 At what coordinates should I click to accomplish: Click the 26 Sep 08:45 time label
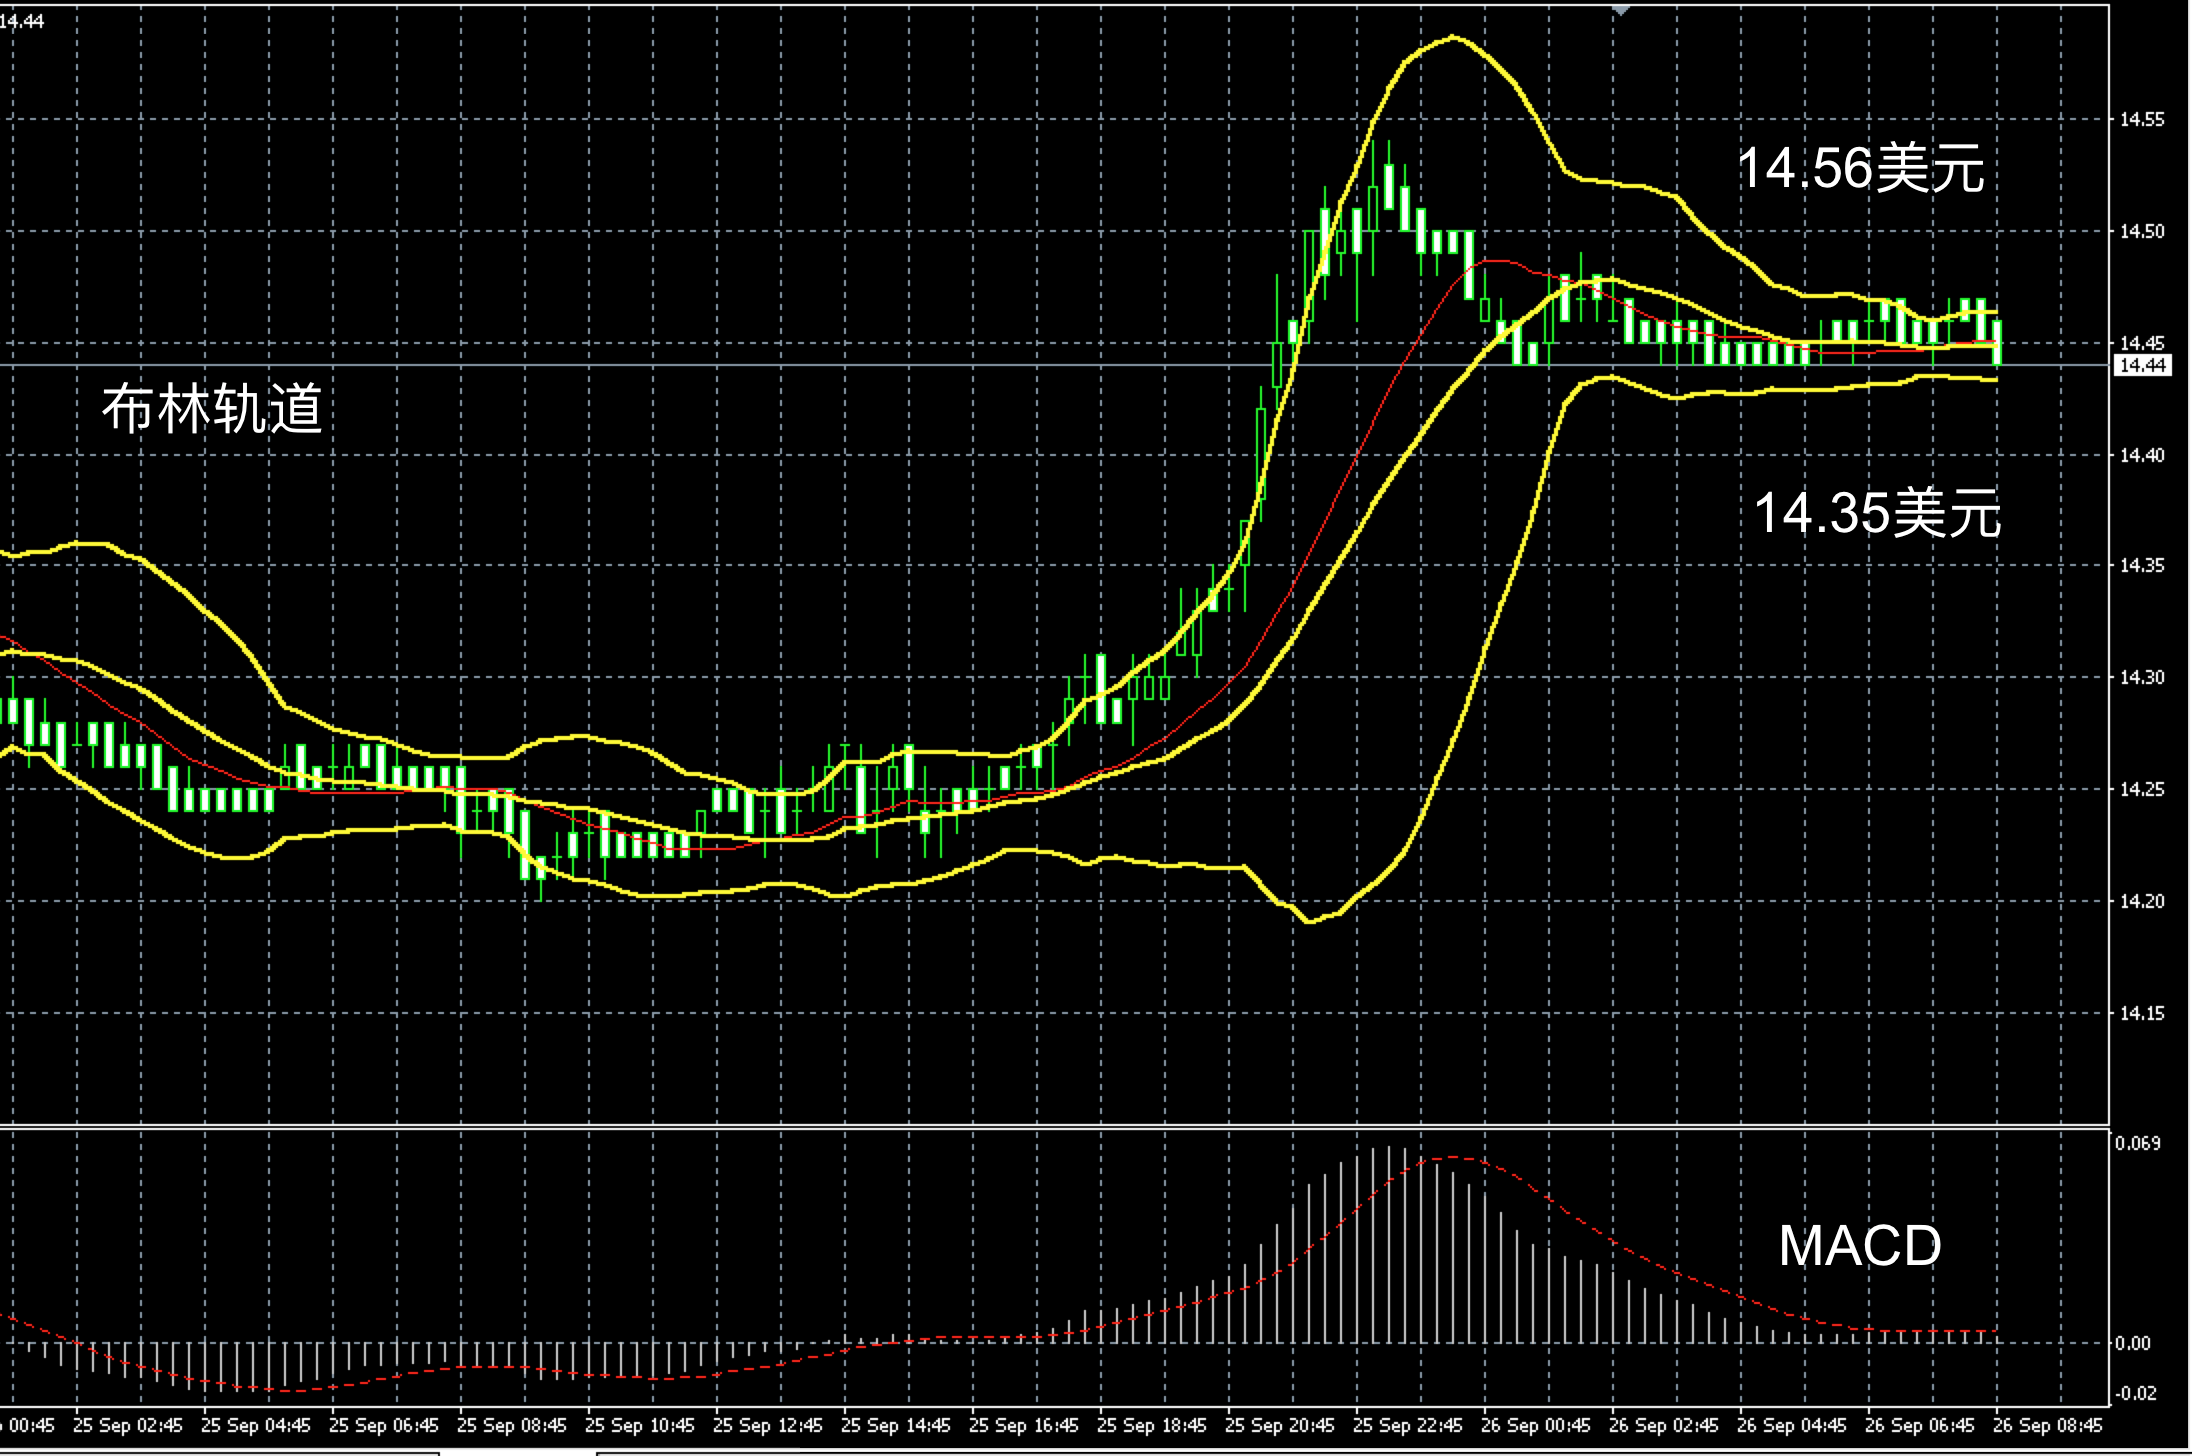[x=2048, y=1426]
